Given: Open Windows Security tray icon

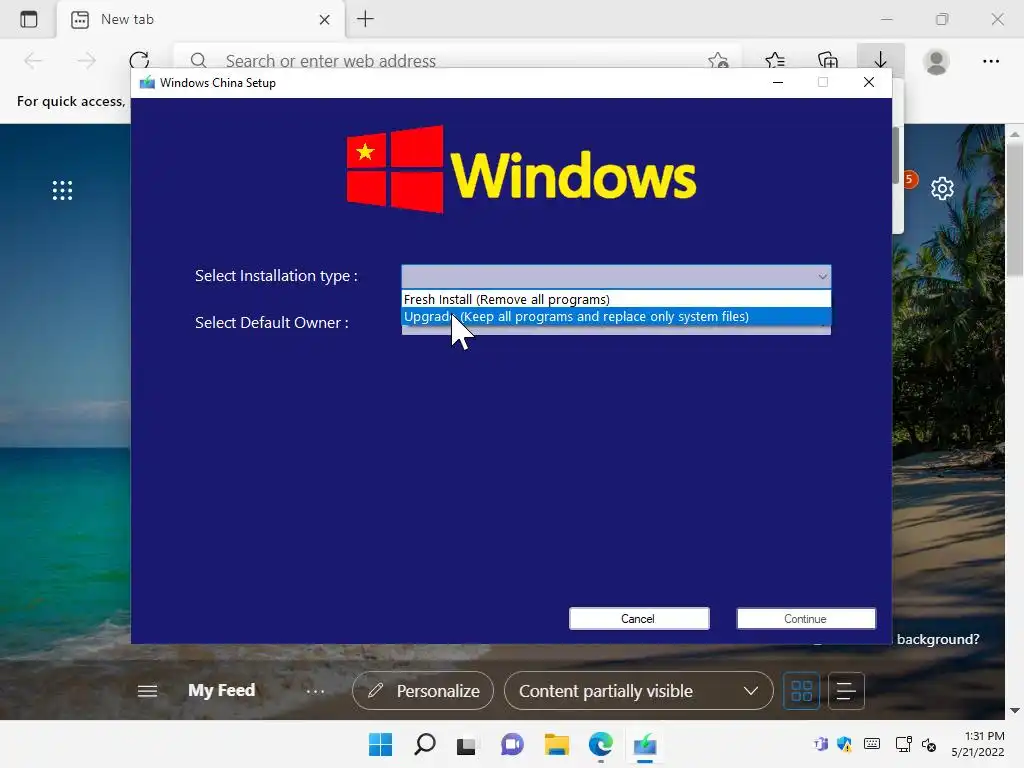Looking at the screenshot, I should coord(845,744).
